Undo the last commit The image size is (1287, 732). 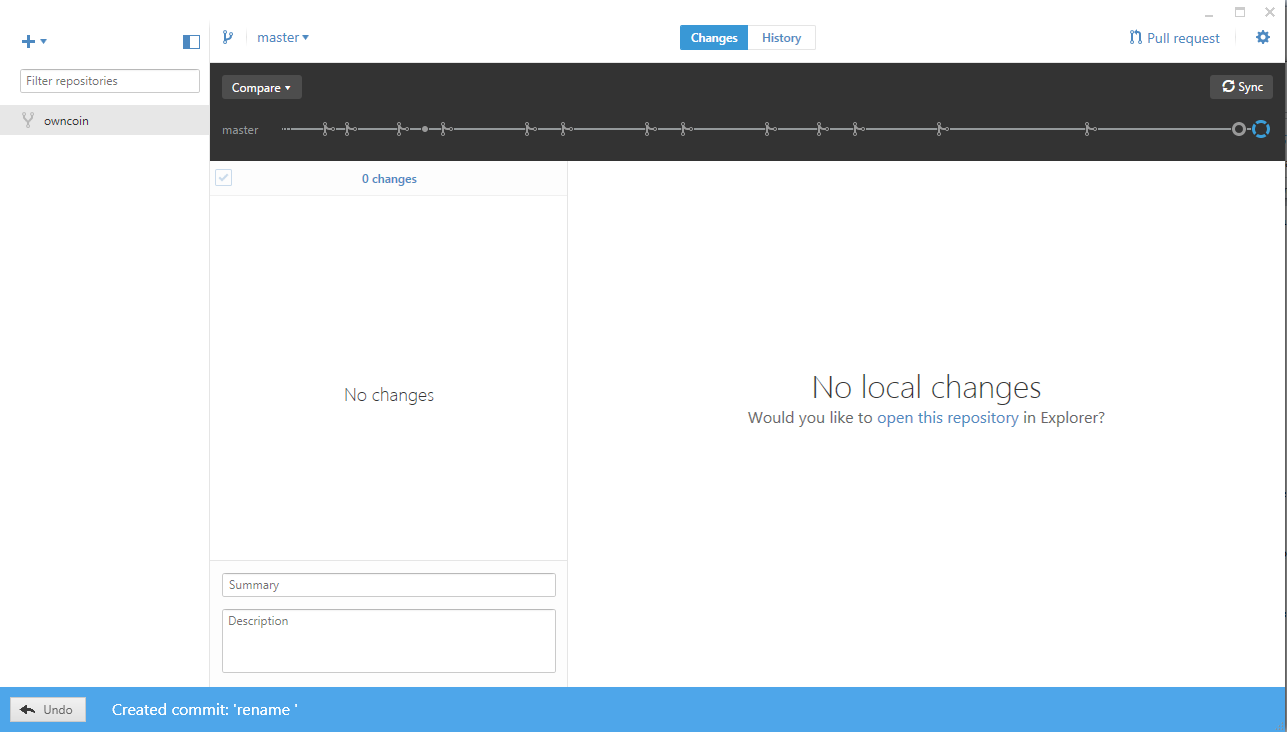click(48, 709)
